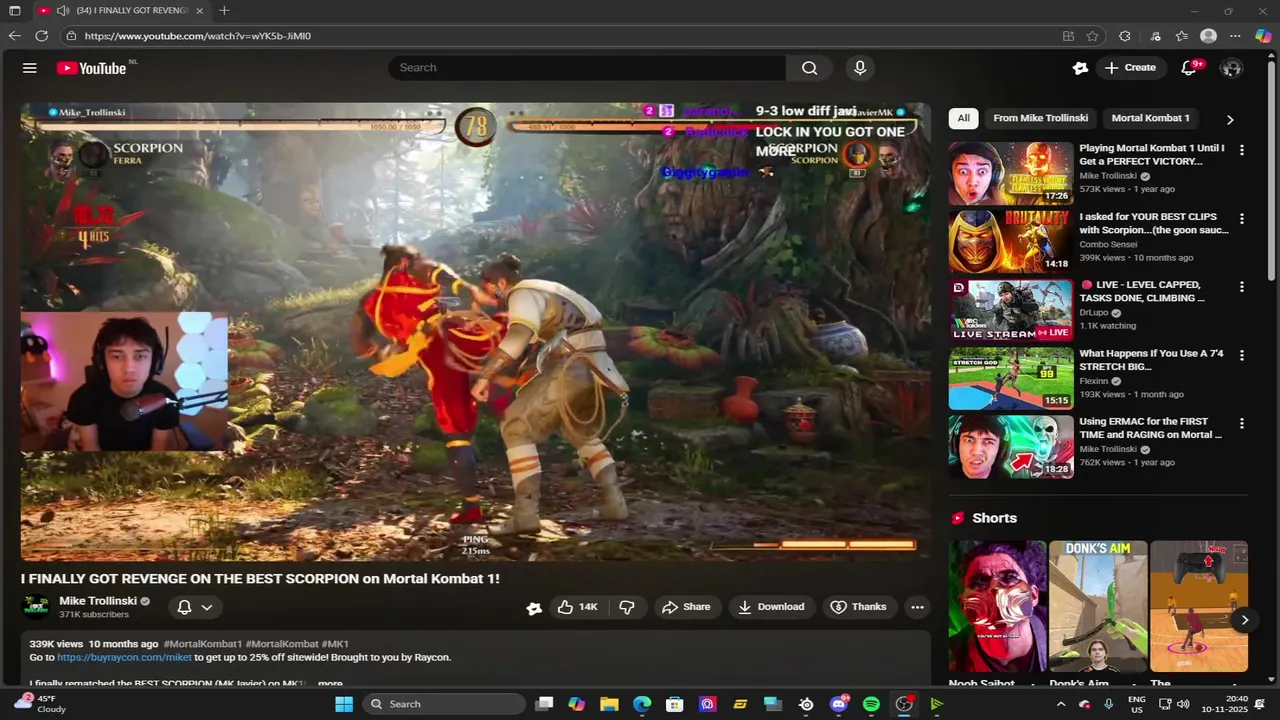This screenshot has height=720, width=1280.
Task: Open the YouTube icon left of Create
Action: pyautogui.click(x=1080, y=68)
